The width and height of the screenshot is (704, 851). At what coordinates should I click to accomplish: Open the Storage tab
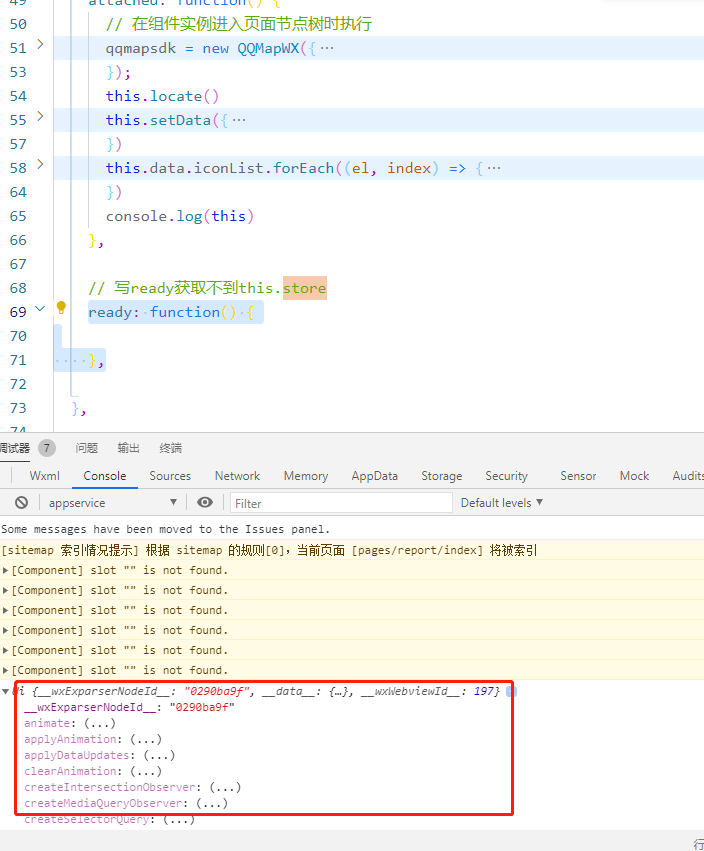point(441,476)
